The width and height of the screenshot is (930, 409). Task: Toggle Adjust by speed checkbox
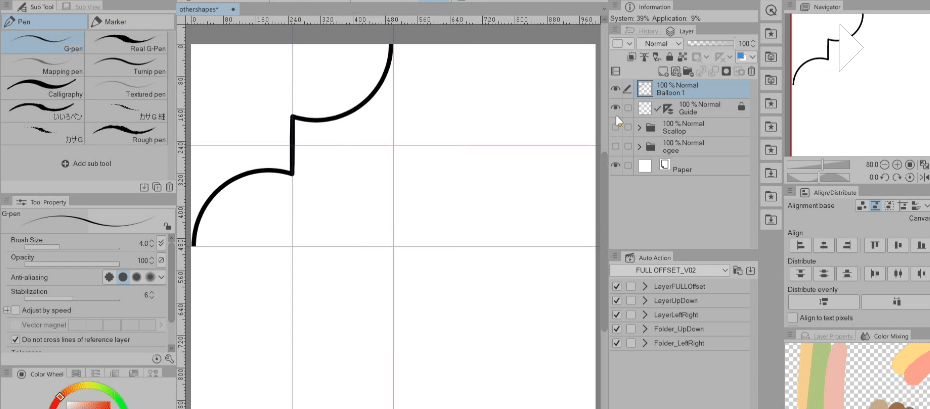tap(16, 310)
